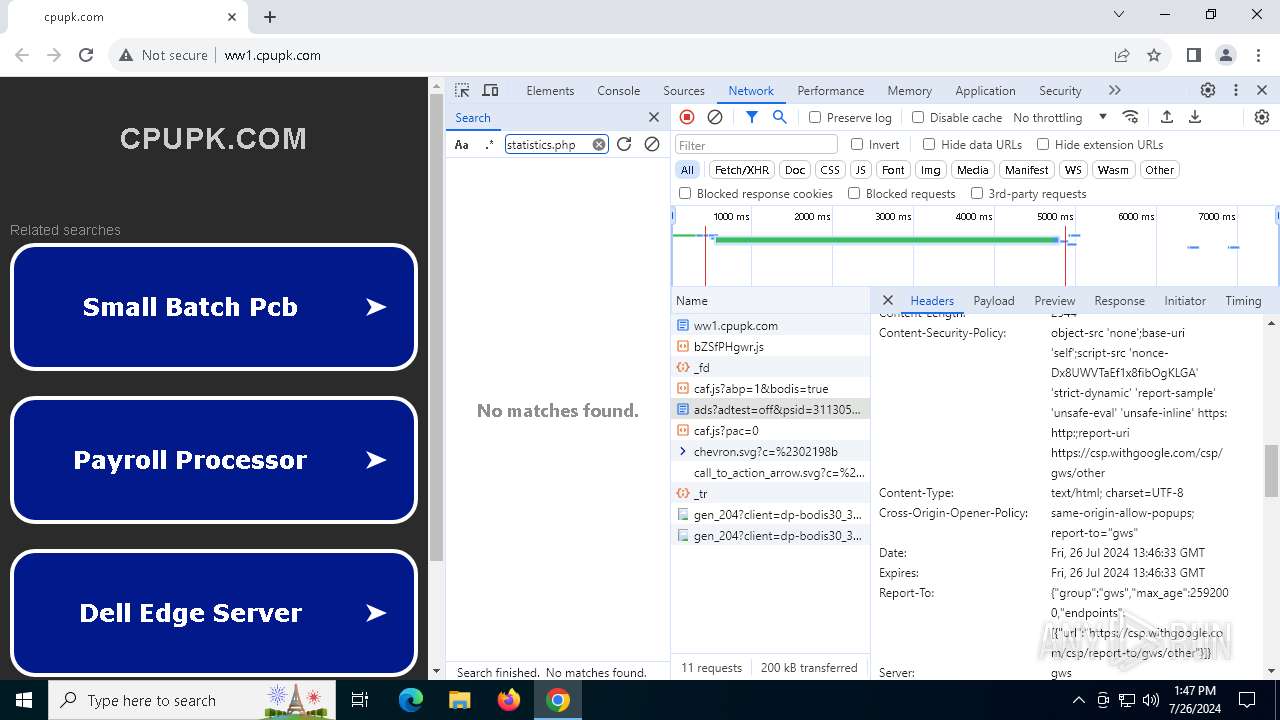Select the ww1.cpupk.com request row
1280x720 pixels.
(770, 325)
